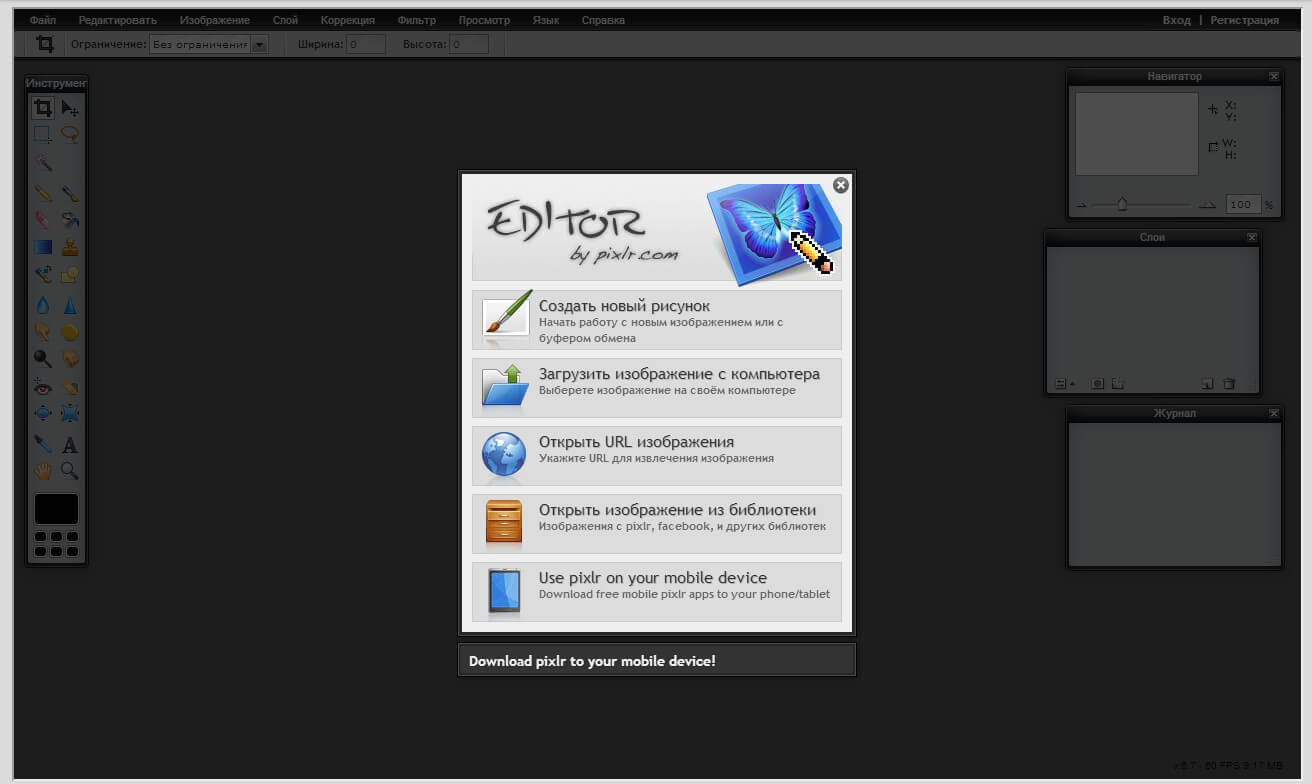Select the Crop tool in the tools panel
Screen dimensions: 1312x784
pos(43,108)
